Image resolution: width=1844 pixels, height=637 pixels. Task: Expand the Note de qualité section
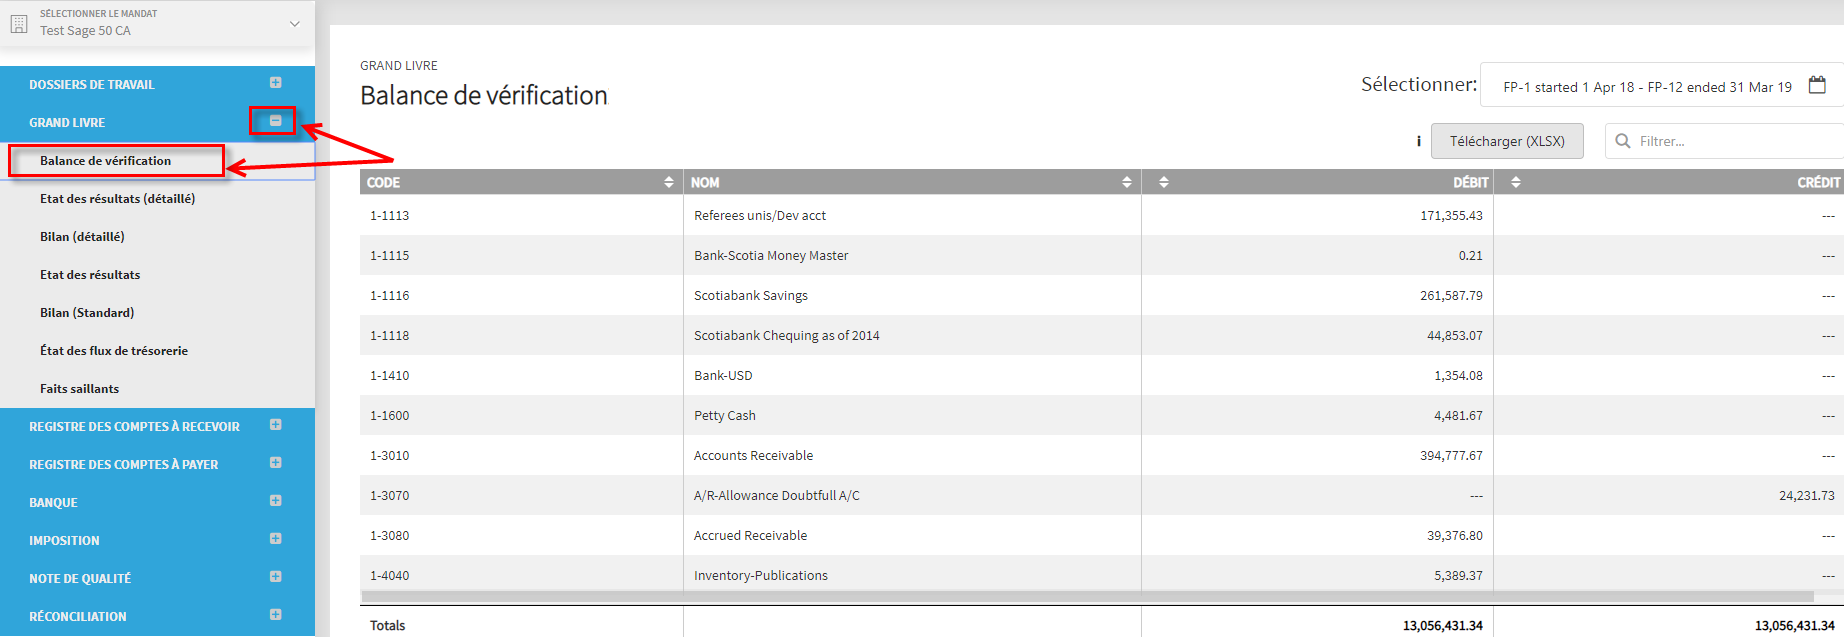coord(276,577)
